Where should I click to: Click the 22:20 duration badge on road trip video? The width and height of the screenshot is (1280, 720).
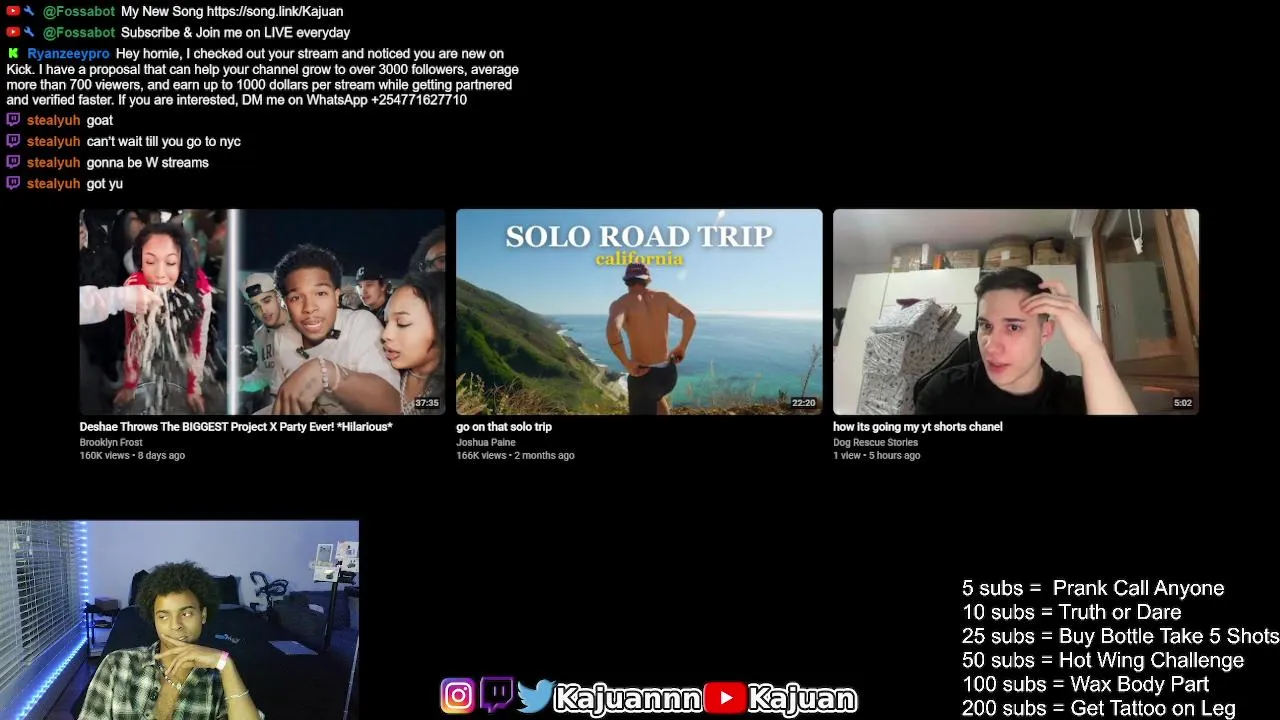[x=804, y=403]
